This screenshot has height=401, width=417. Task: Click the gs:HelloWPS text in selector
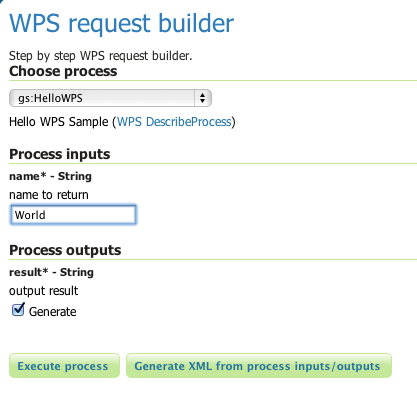point(50,98)
